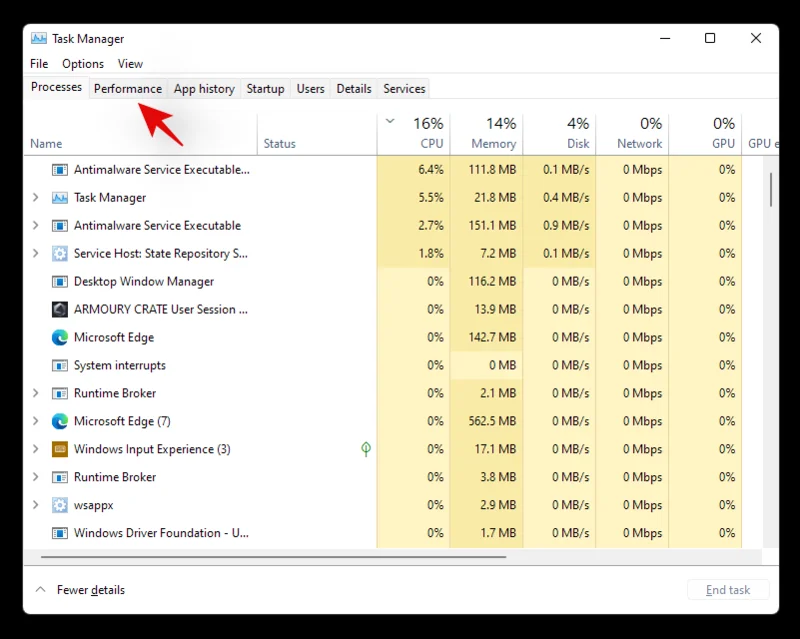Screen dimensions: 800x639
Task: Click the vertical scrollbar on the right
Action: point(773,190)
